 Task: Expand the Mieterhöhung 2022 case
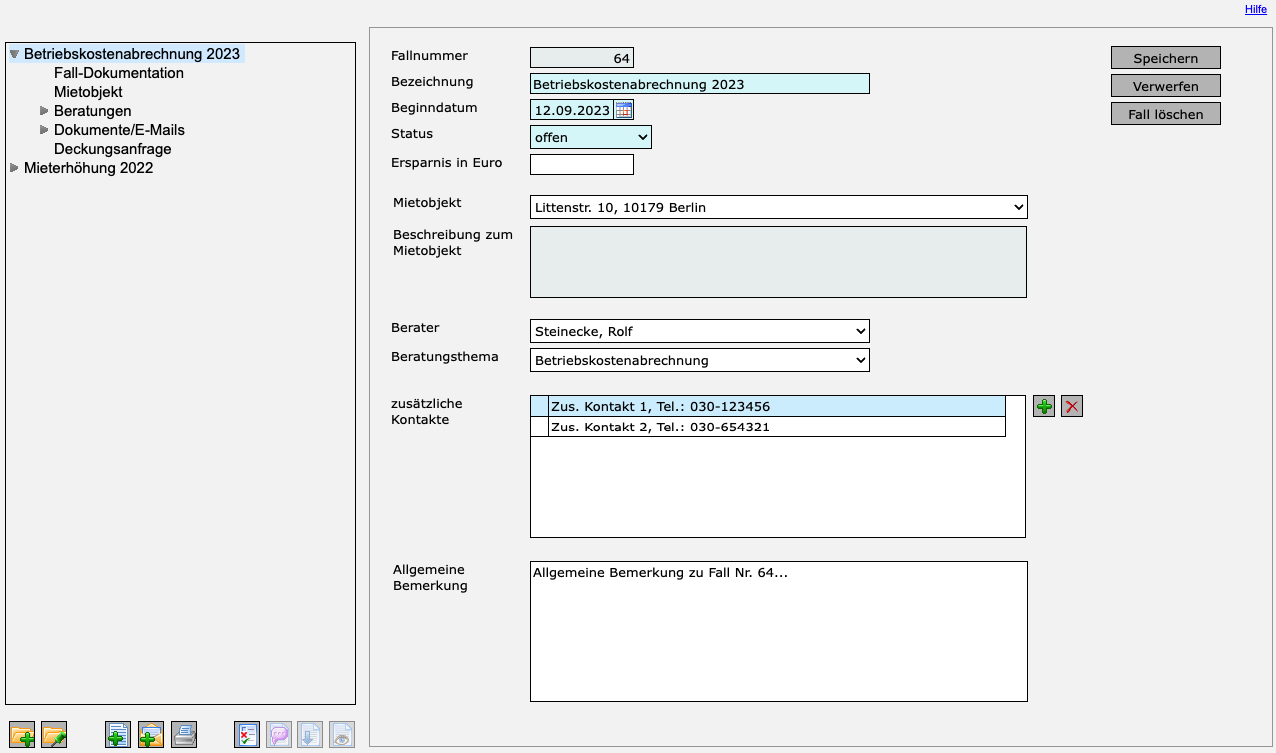[14, 168]
